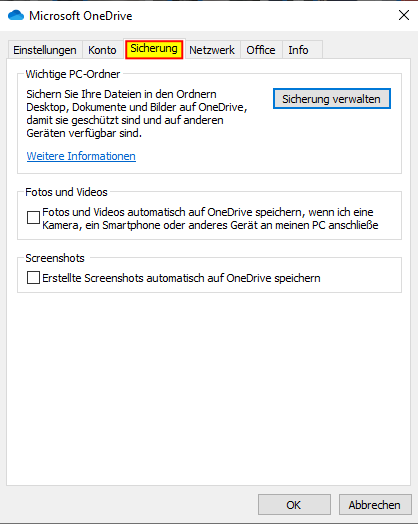Click the Sicherung verwalten button

coord(331,99)
